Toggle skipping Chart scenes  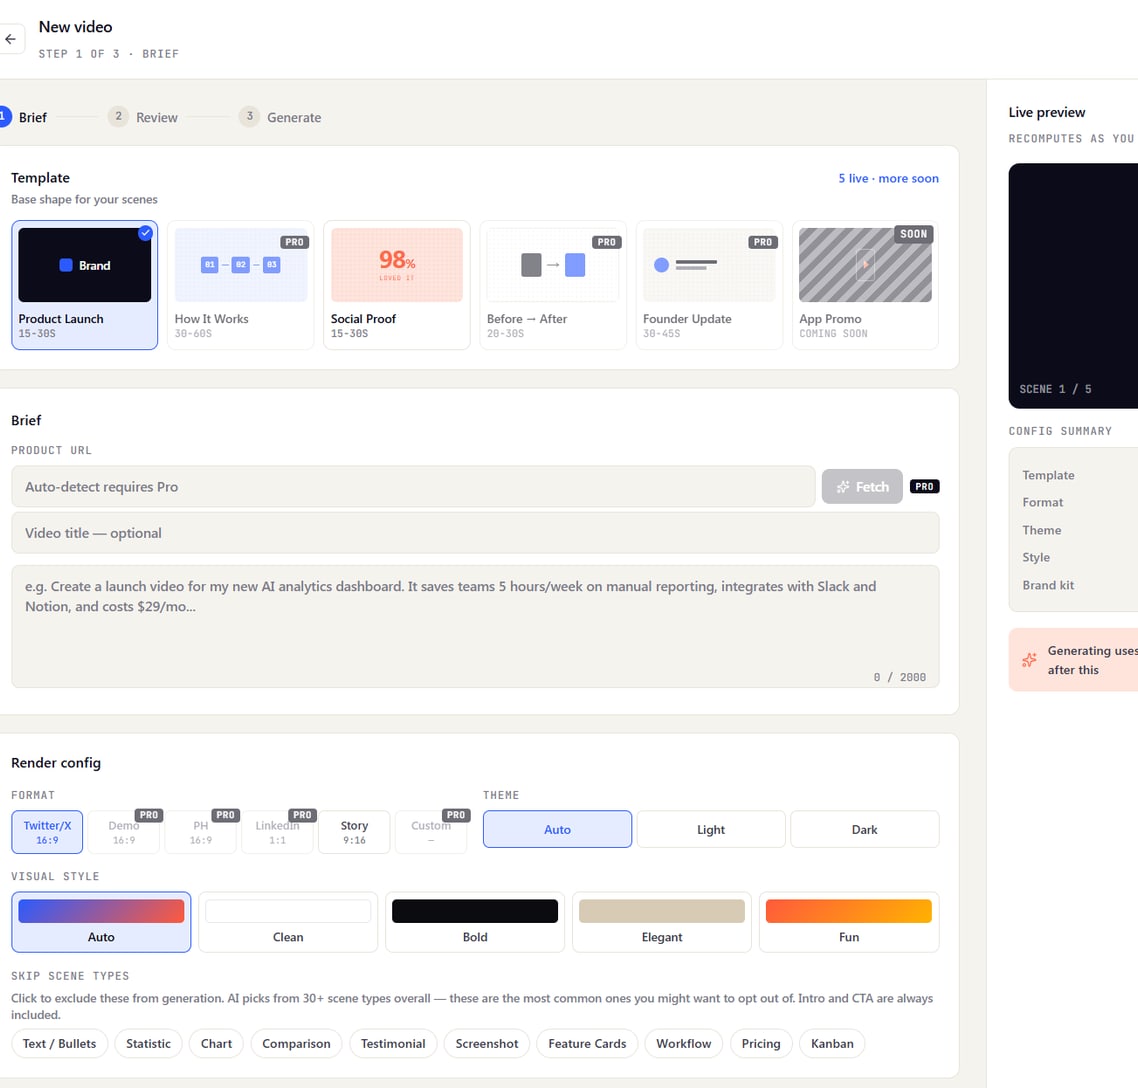point(216,1043)
